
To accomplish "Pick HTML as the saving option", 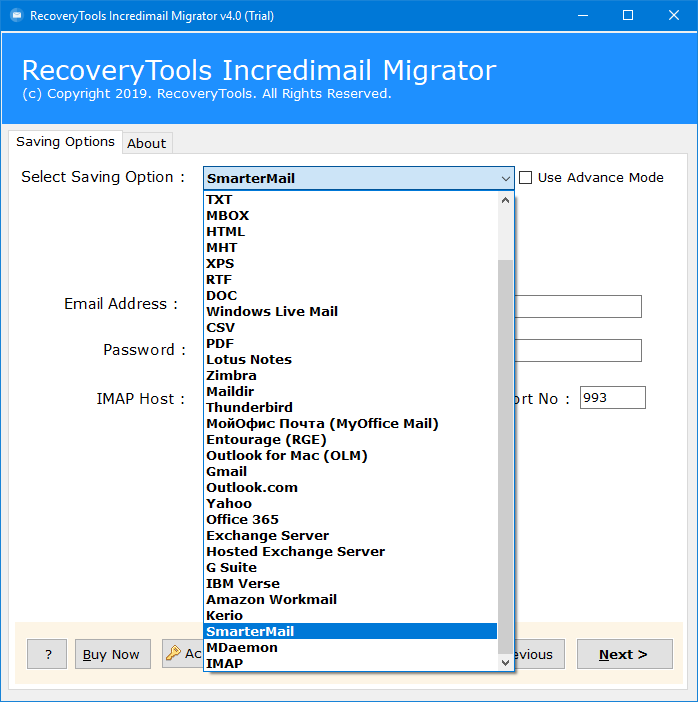I will coord(351,231).
